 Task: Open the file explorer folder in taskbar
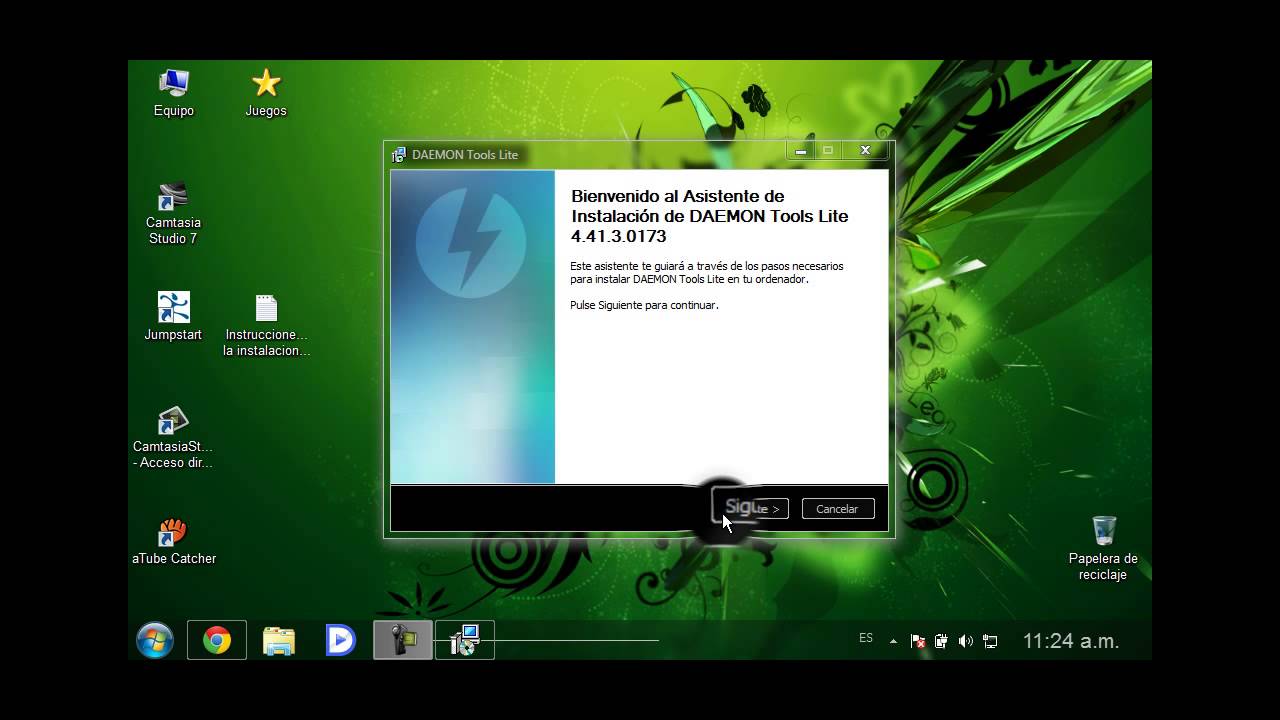[x=279, y=640]
